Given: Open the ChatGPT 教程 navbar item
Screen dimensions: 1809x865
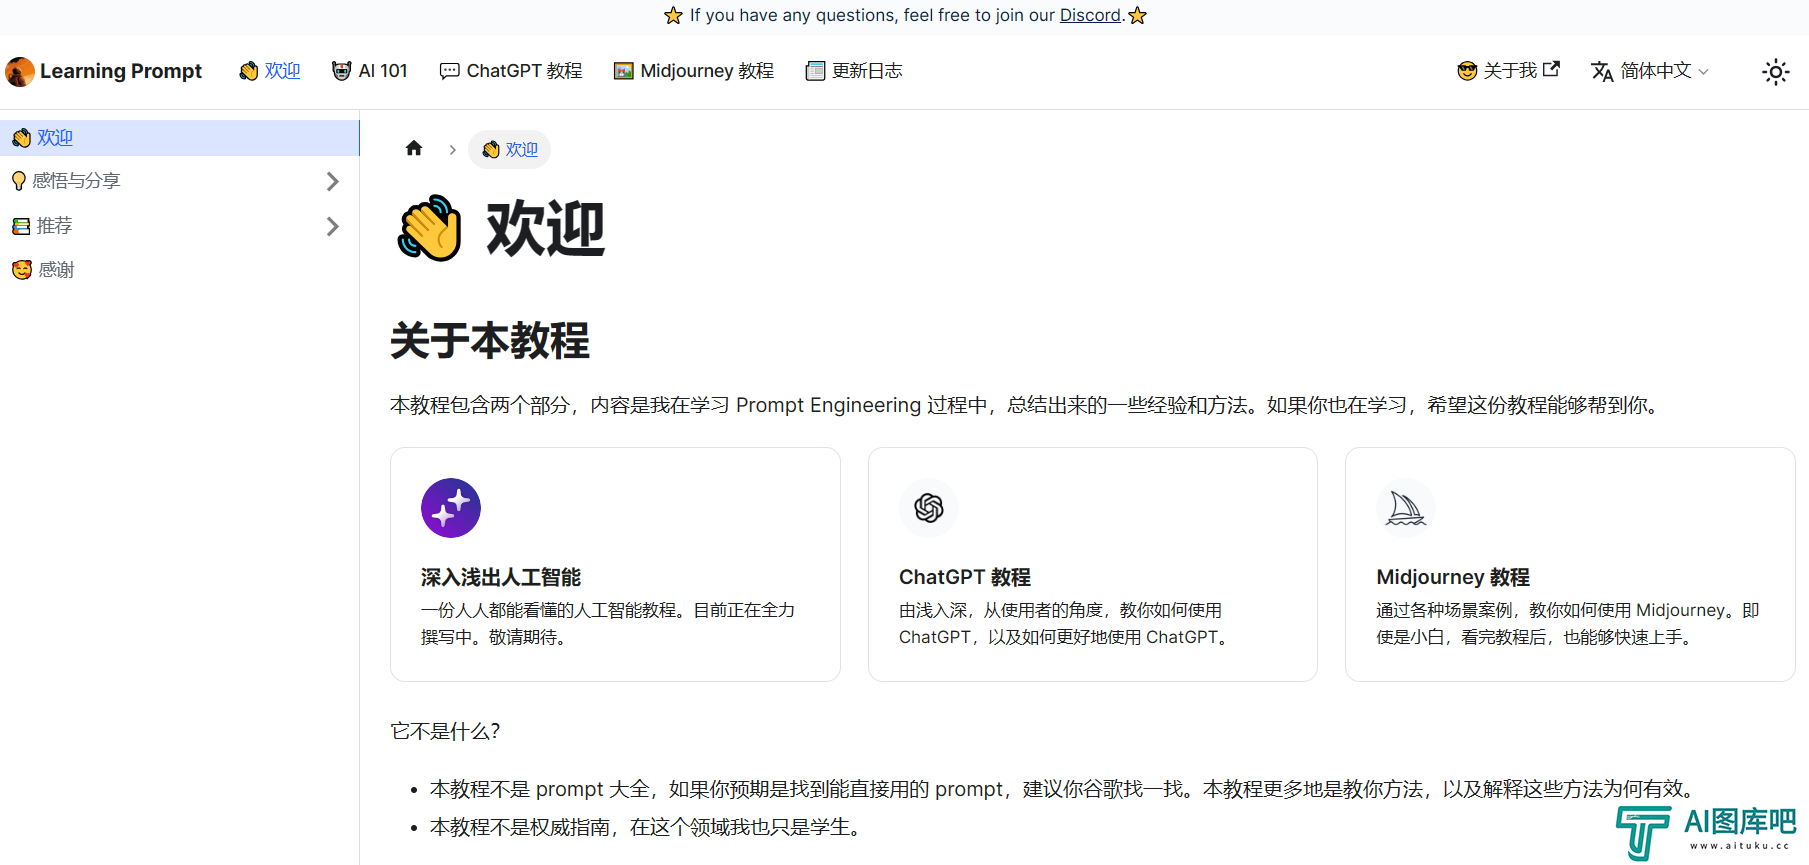Looking at the screenshot, I should pos(511,71).
